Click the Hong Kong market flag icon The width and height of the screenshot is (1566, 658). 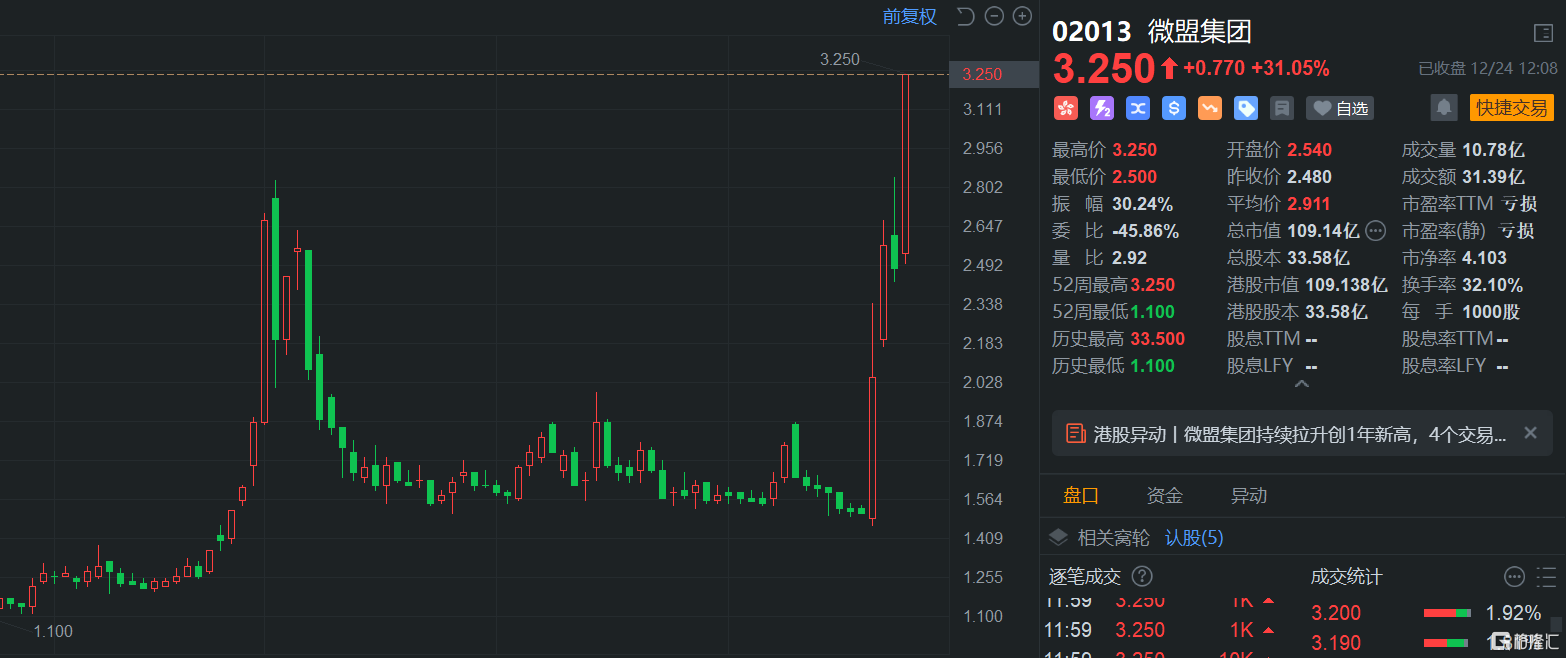[1065, 108]
